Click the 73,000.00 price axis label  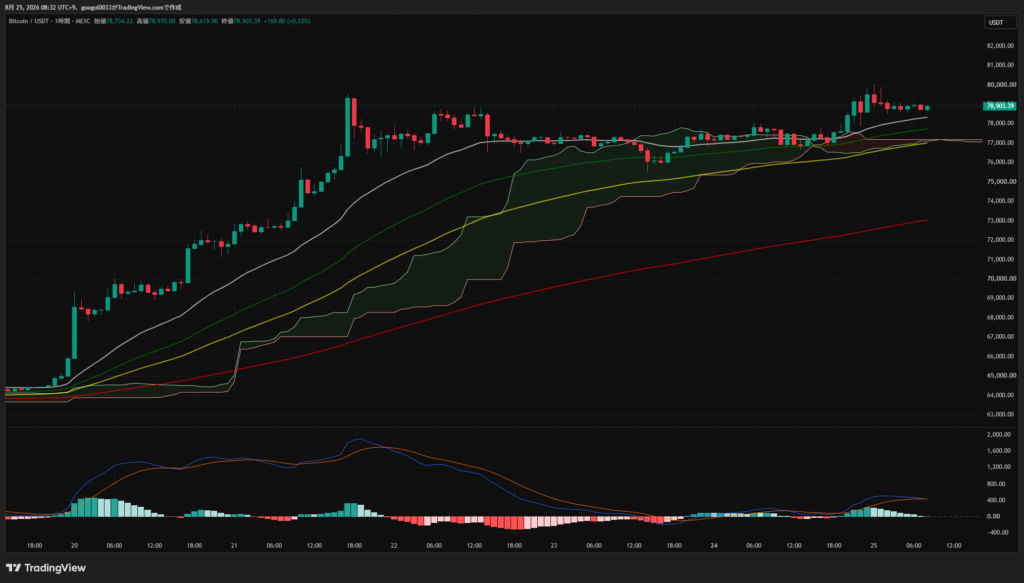(x=1001, y=221)
